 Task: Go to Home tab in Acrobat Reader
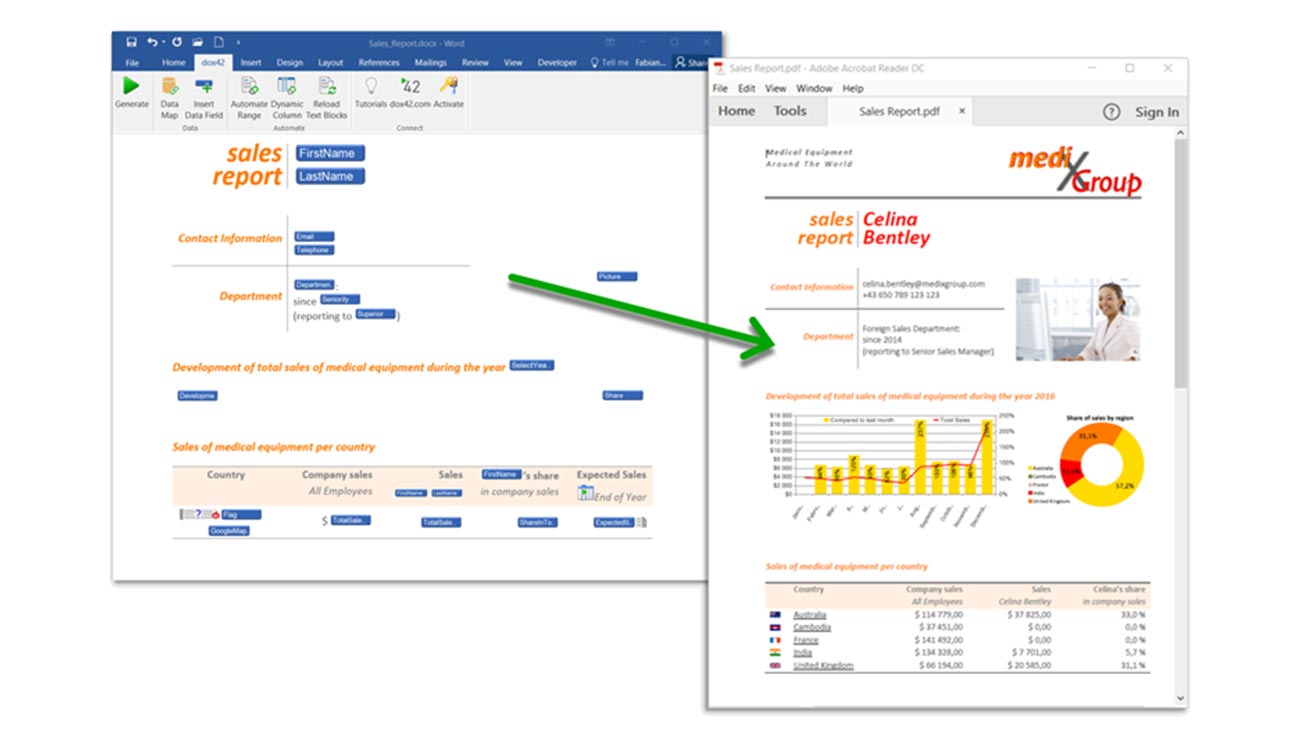pos(737,111)
